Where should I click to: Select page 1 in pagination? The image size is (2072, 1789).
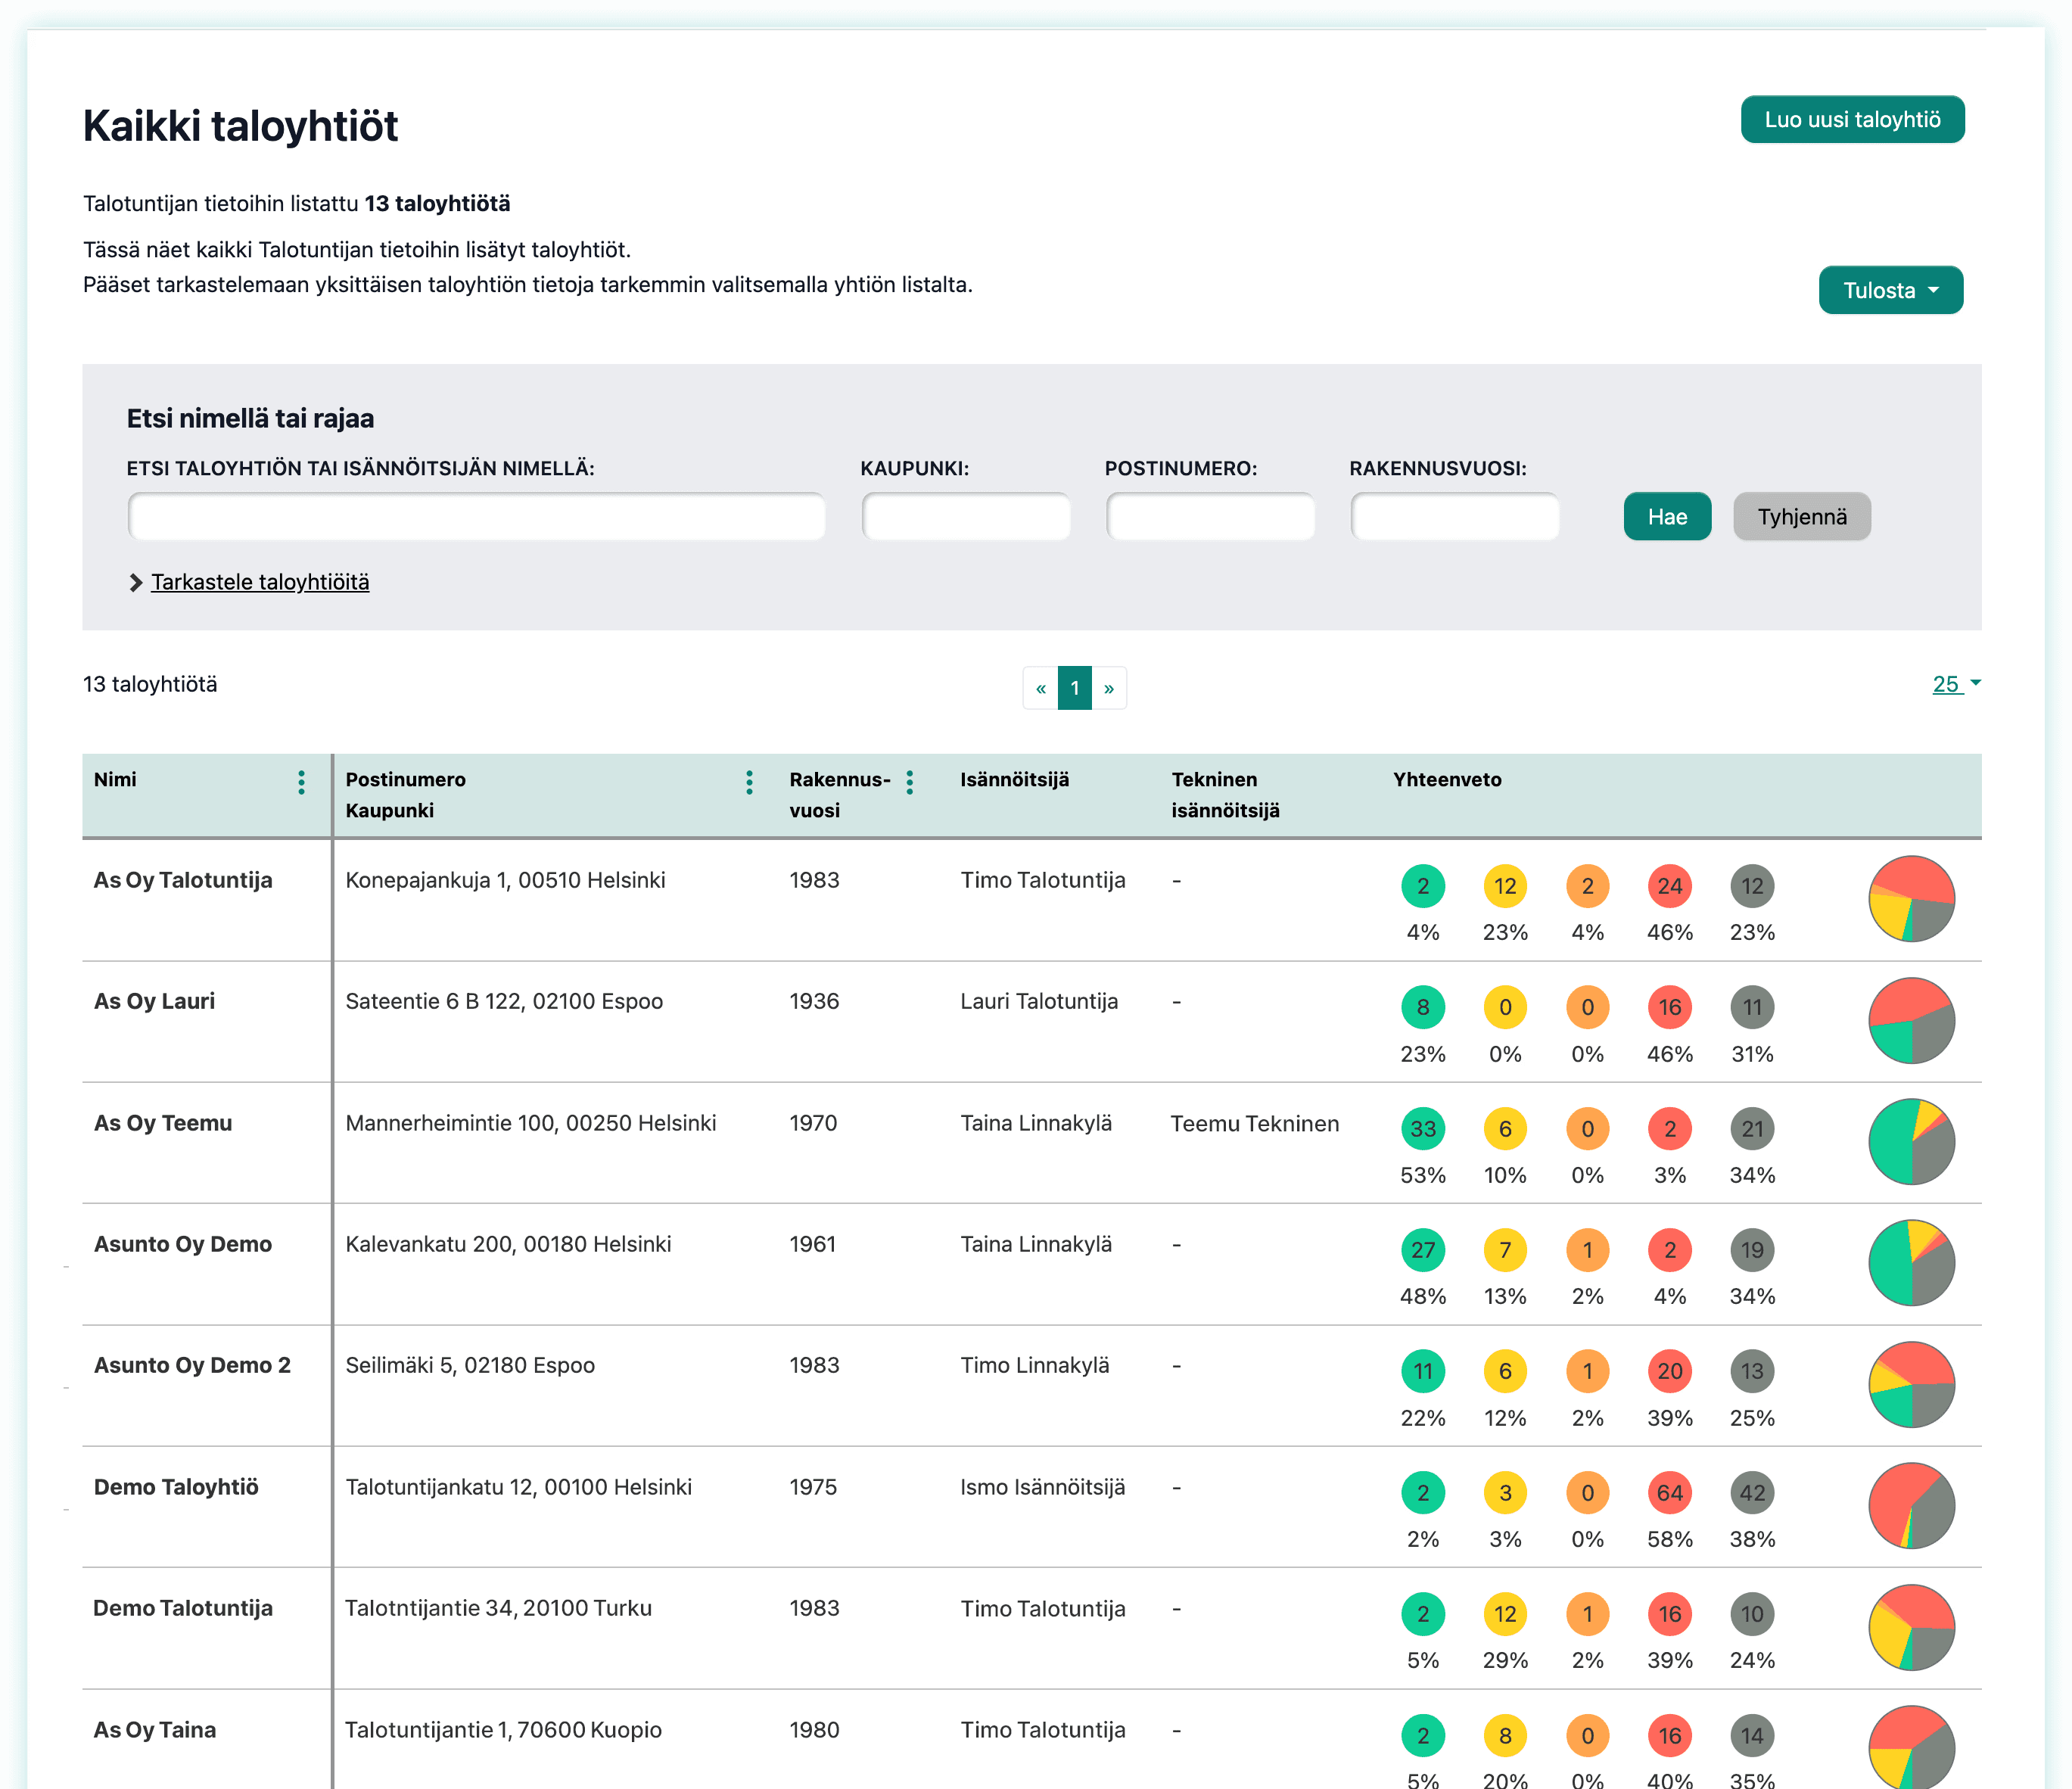click(x=1075, y=688)
